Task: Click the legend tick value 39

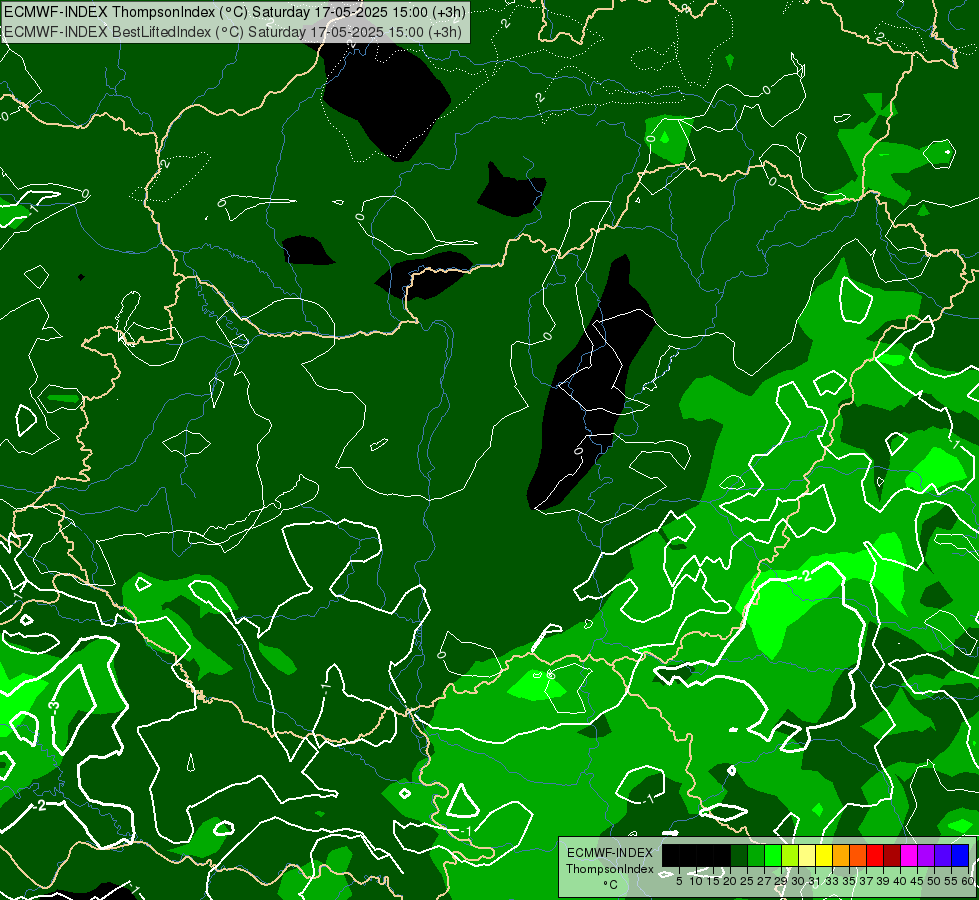Action: tap(883, 881)
